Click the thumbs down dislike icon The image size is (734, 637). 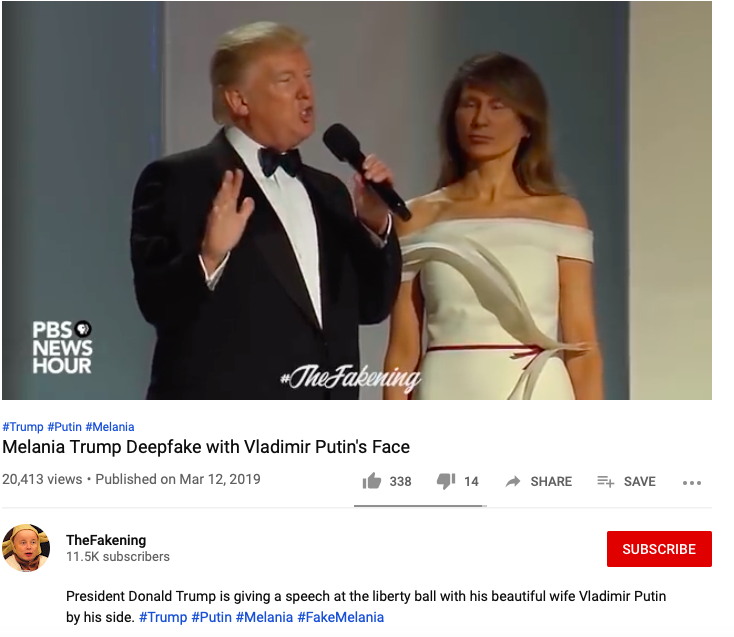pyautogui.click(x=446, y=481)
